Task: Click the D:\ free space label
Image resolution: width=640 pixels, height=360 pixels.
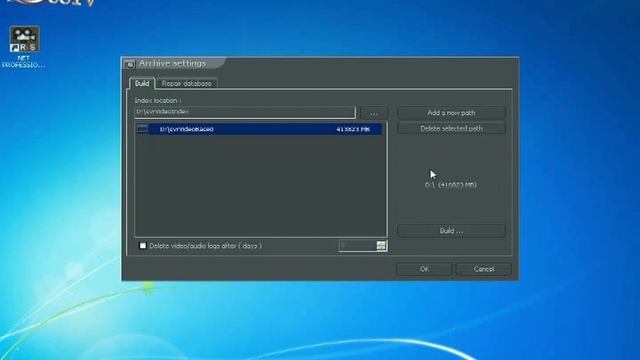Action: [x=451, y=185]
